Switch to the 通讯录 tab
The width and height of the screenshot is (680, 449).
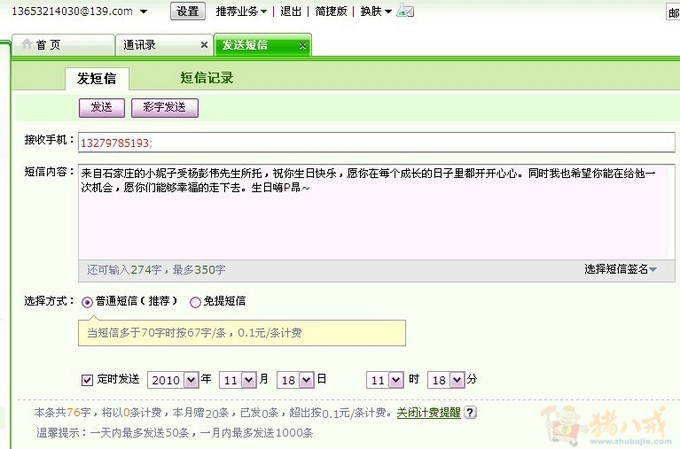coord(164,45)
